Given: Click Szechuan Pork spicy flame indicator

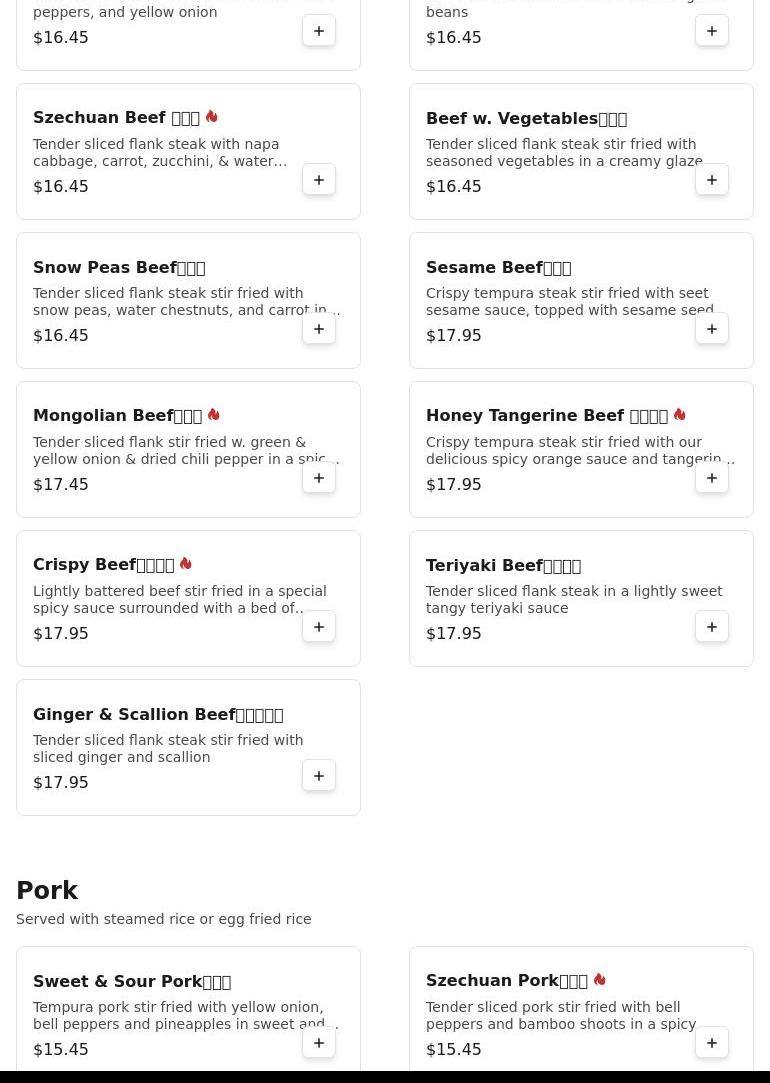Looking at the screenshot, I should click(599, 980).
